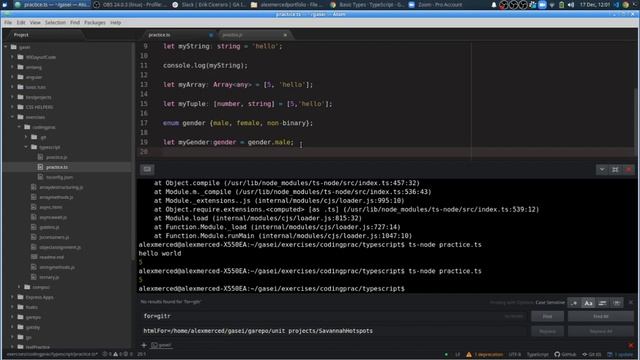Toggle the Whole Word find option

(616, 303)
